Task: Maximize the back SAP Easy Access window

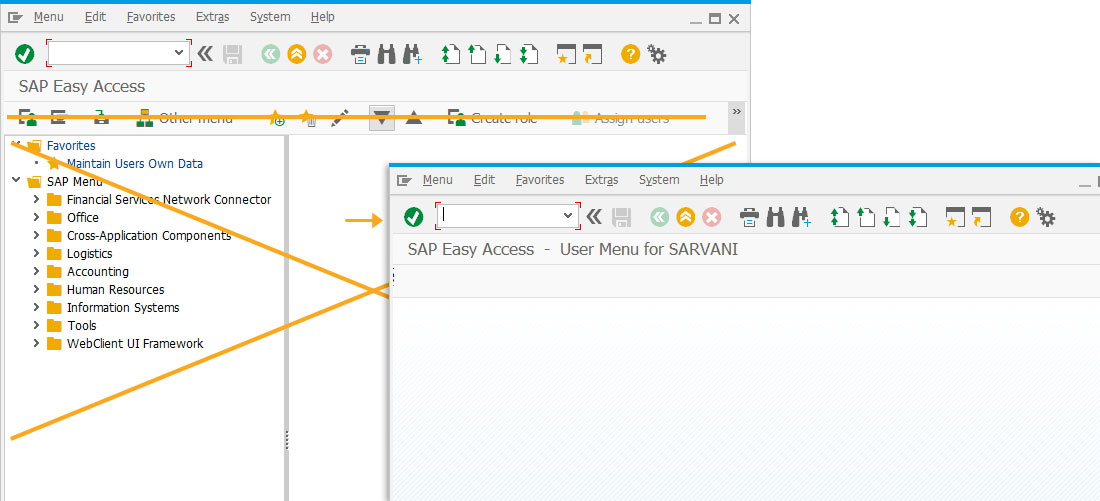Action: click(715, 19)
